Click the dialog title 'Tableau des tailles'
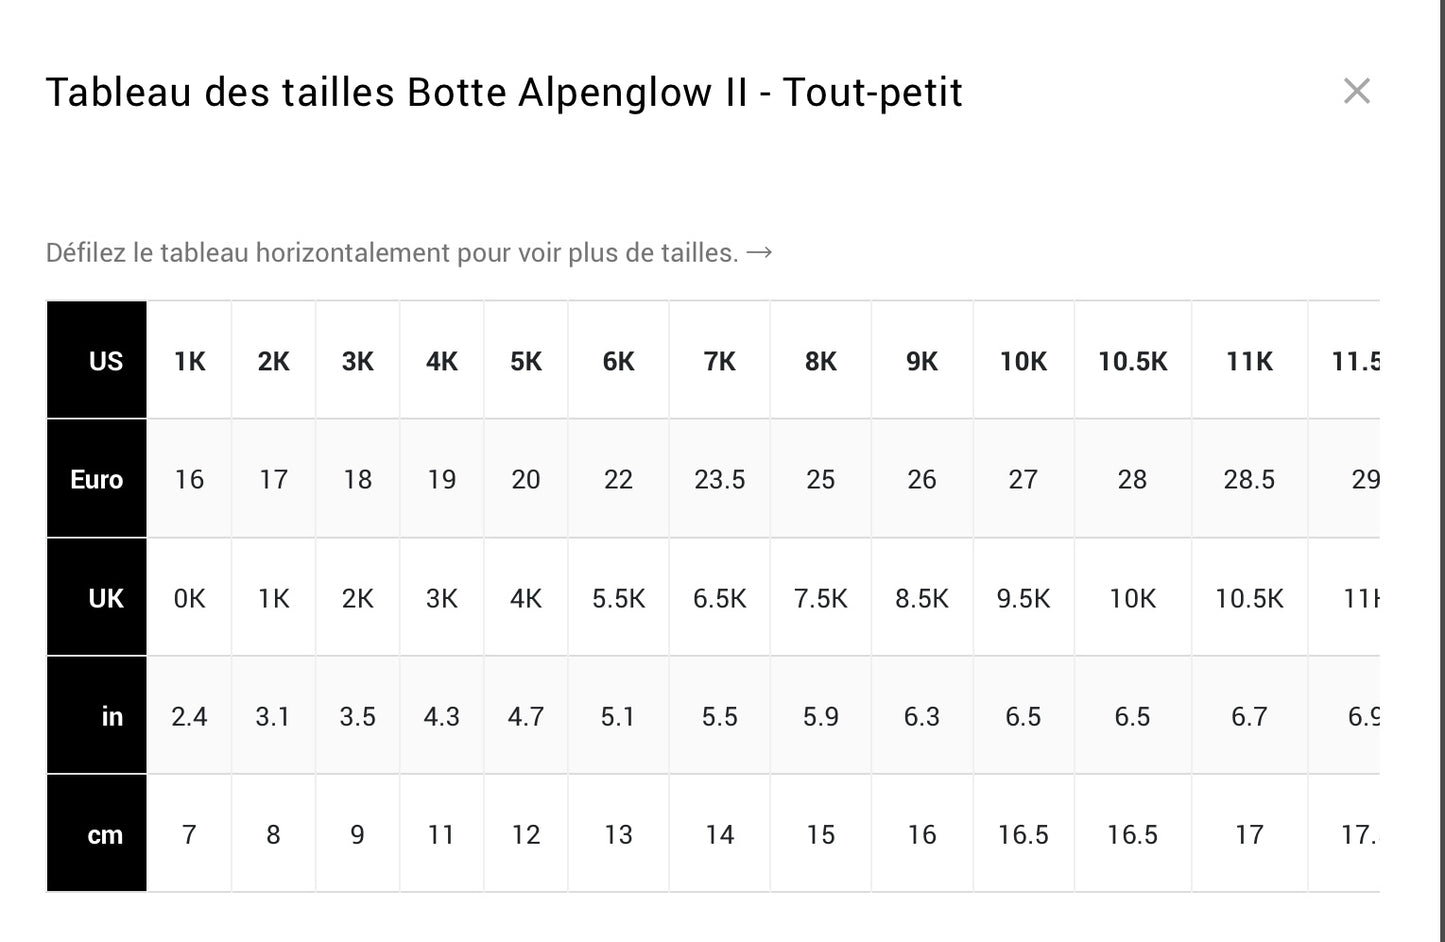 [504, 92]
